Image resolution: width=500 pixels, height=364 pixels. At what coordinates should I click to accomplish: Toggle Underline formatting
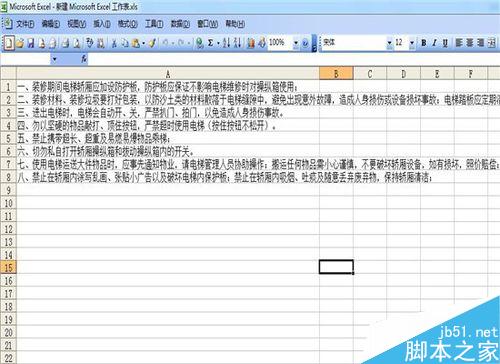[x=445, y=43]
